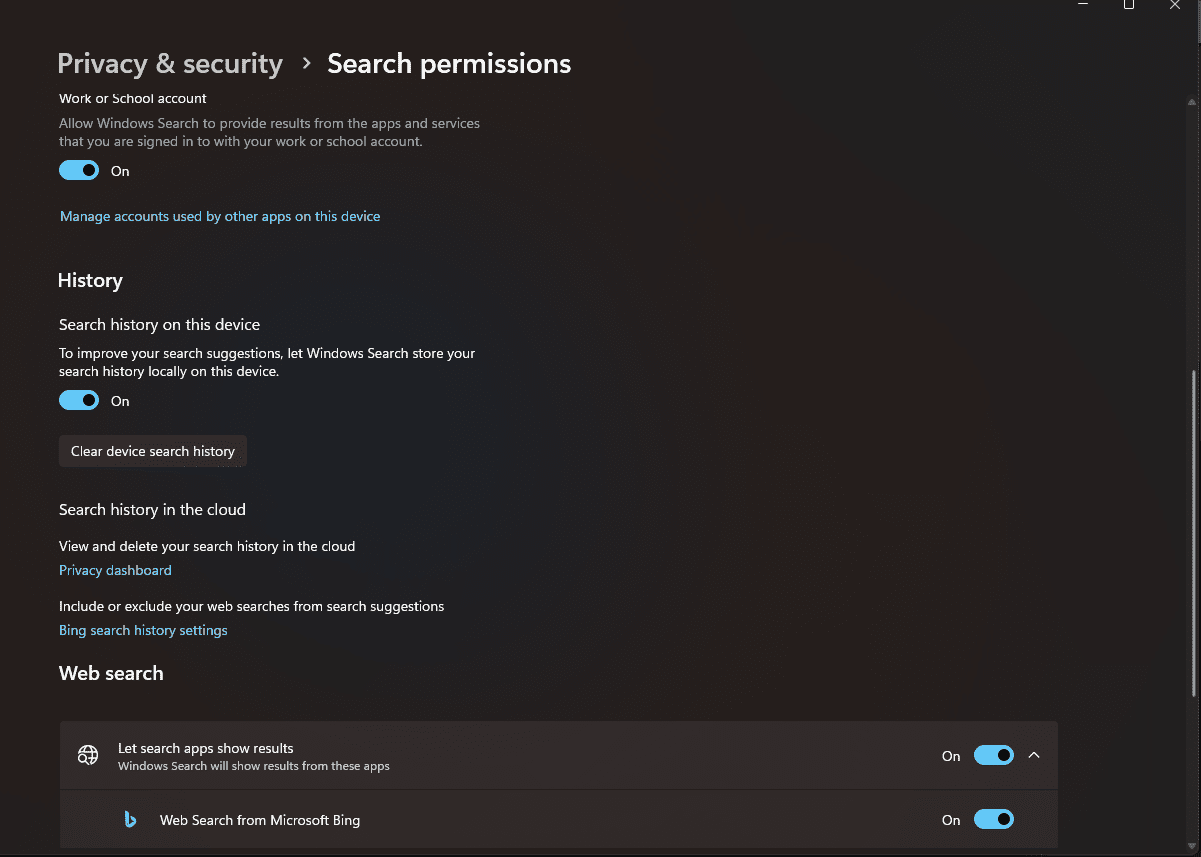1201x857 pixels.
Task: Click the scrollbar up arrow
Action: tap(1192, 102)
